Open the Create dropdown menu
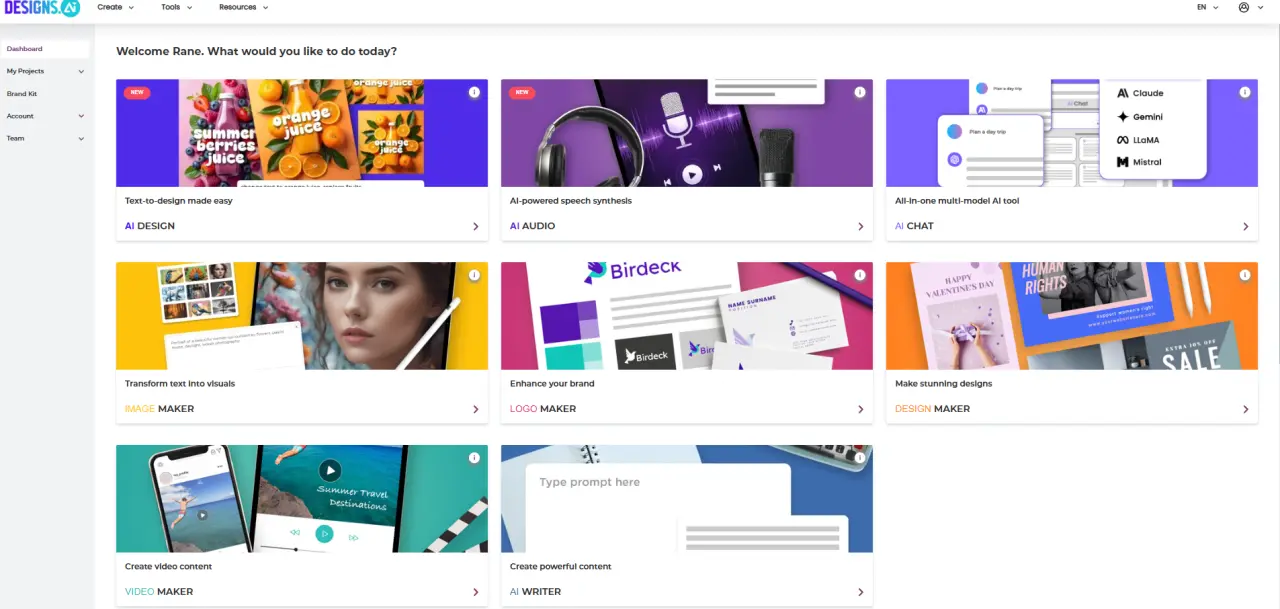The height and width of the screenshot is (609, 1280). click(x=115, y=7)
